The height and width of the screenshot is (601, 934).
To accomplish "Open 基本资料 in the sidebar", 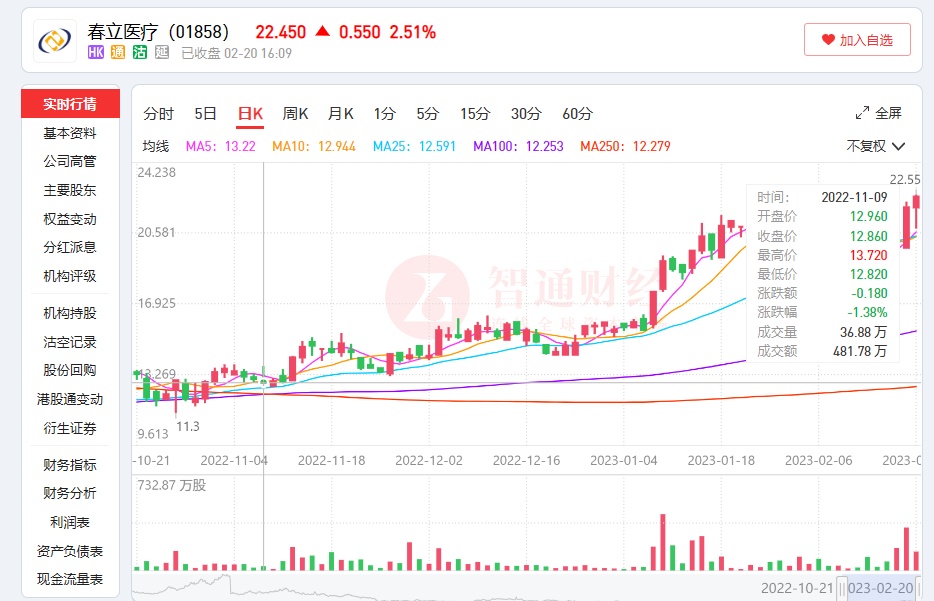I will tap(70, 133).
